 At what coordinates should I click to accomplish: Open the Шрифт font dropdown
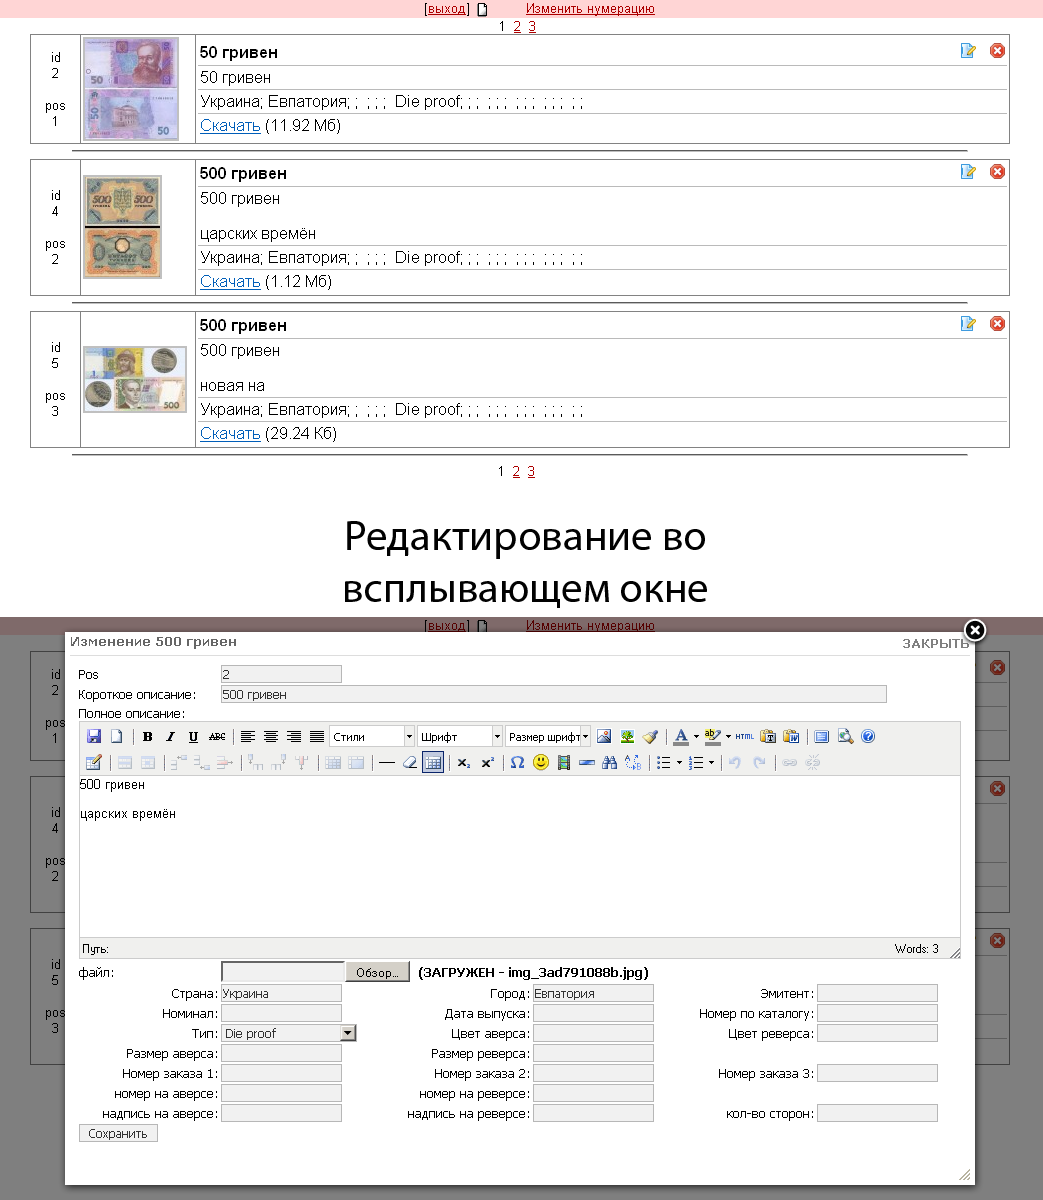[x=460, y=737]
